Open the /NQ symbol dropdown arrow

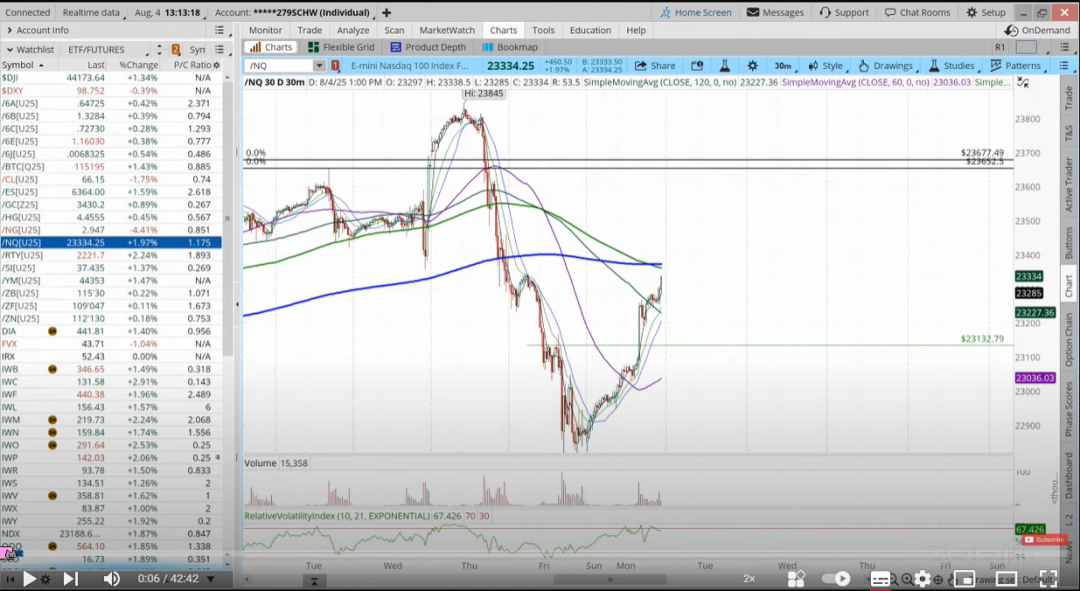[x=319, y=65]
